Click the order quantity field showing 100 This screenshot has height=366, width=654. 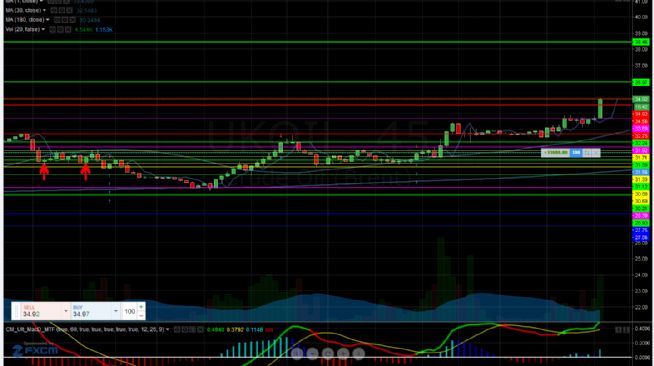[x=130, y=311]
